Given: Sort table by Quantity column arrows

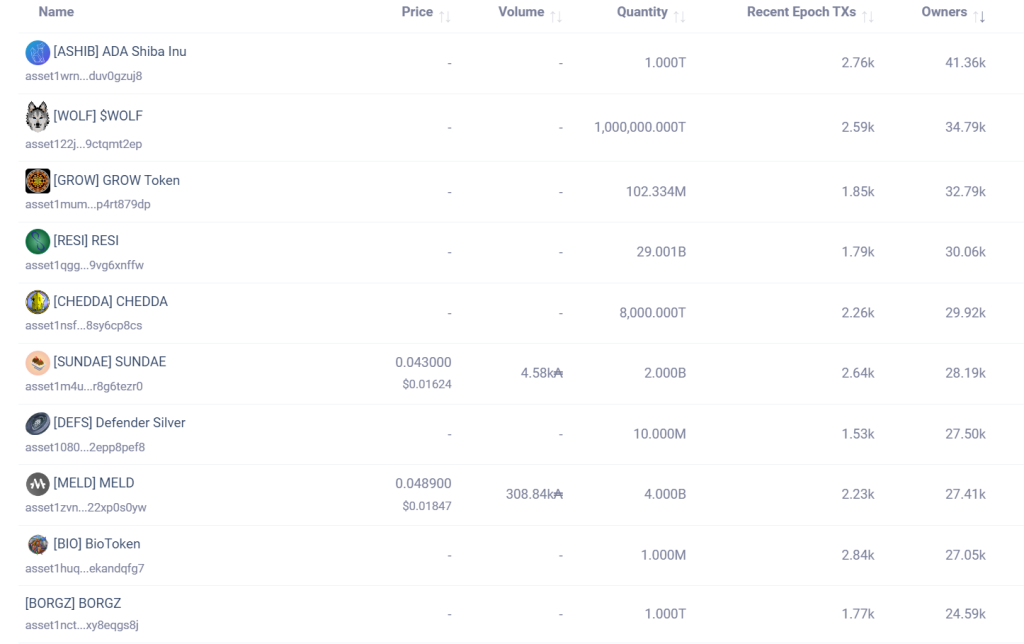Looking at the screenshot, I should (x=679, y=17).
